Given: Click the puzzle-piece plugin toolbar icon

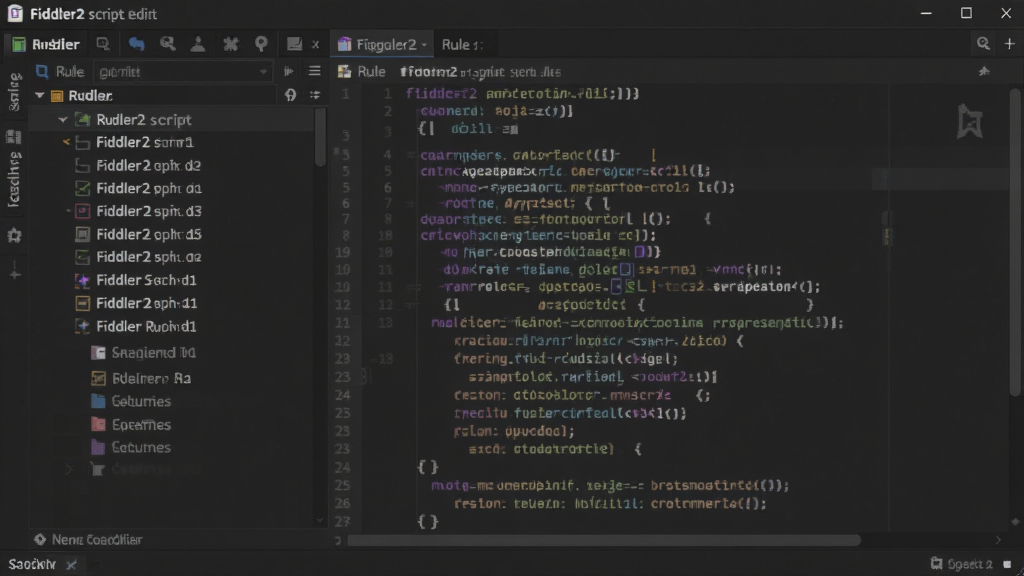Looking at the screenshot, I should coord(231,44).
